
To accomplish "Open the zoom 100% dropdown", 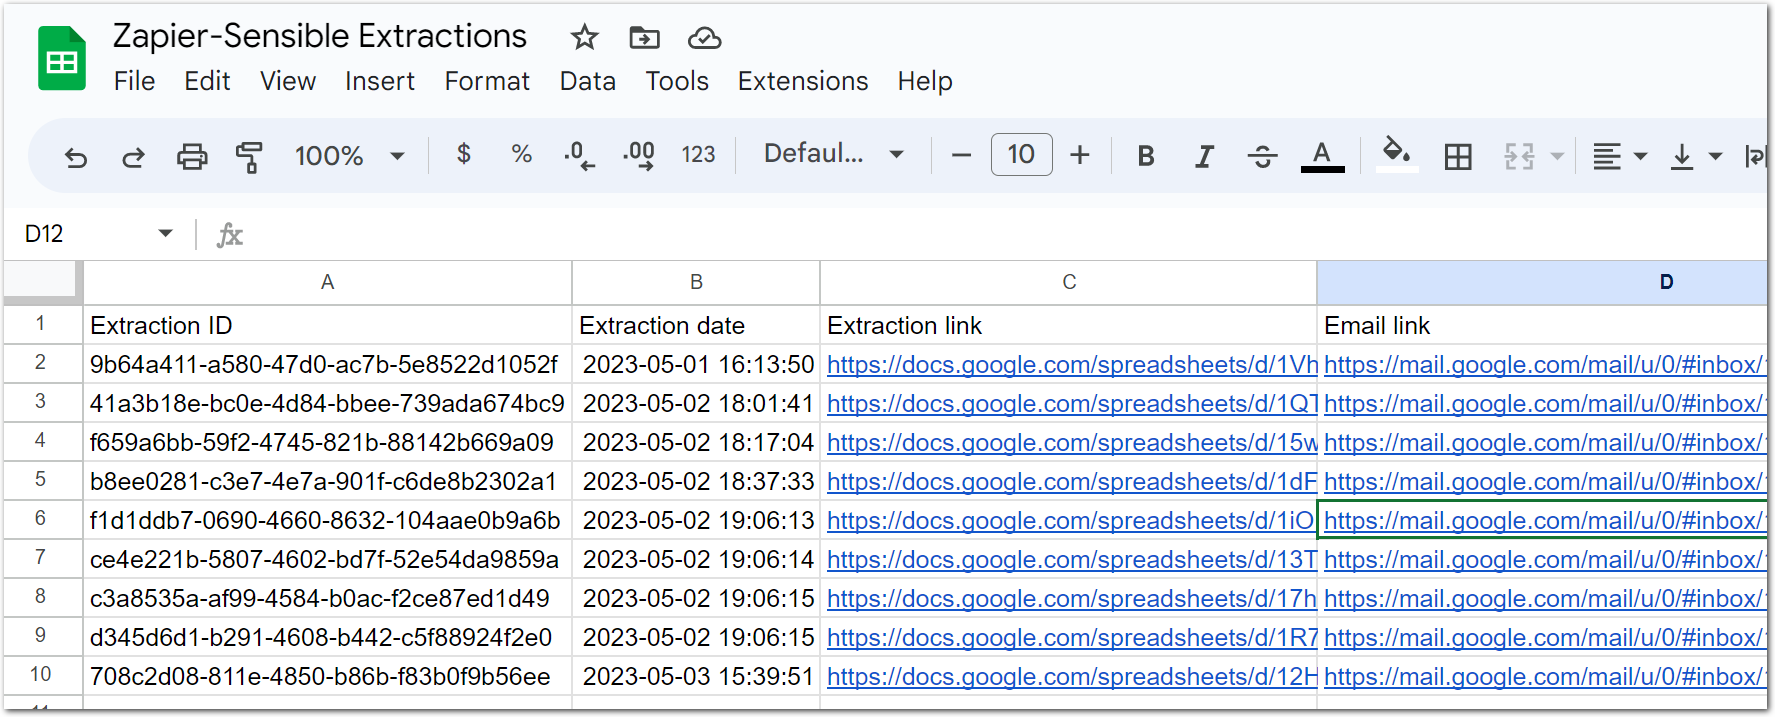I will tap(349, 156).
